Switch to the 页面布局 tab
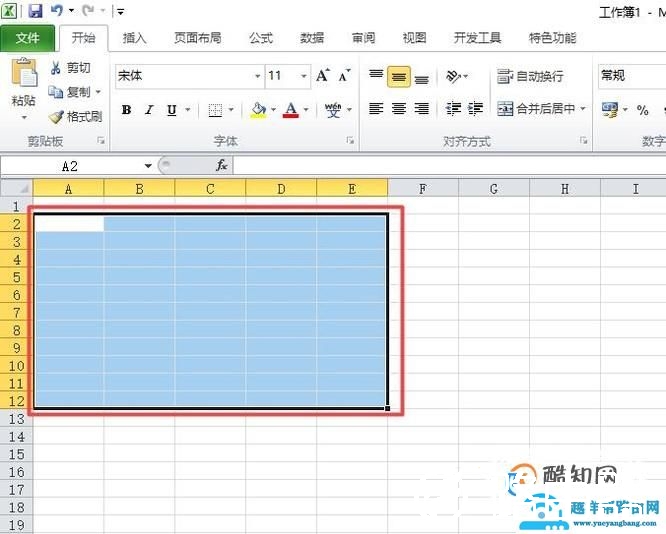666x534 pixels. 198,38
